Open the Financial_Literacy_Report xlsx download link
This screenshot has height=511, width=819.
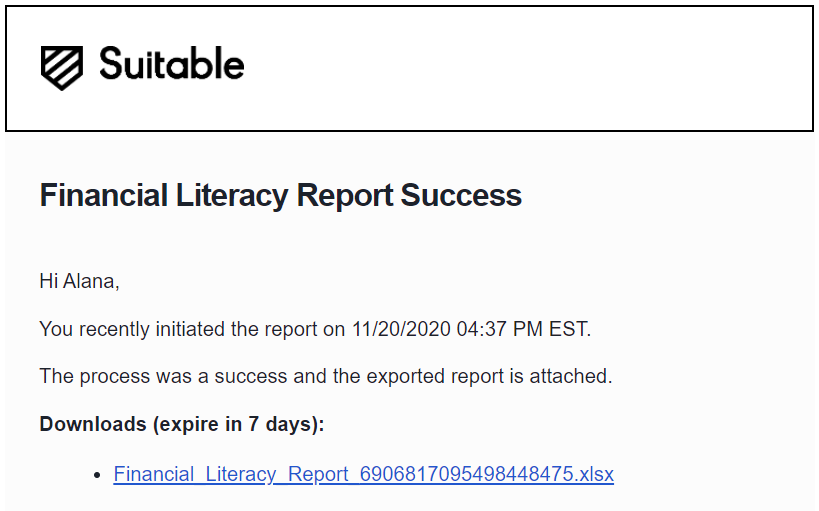[x=364, y=474]
